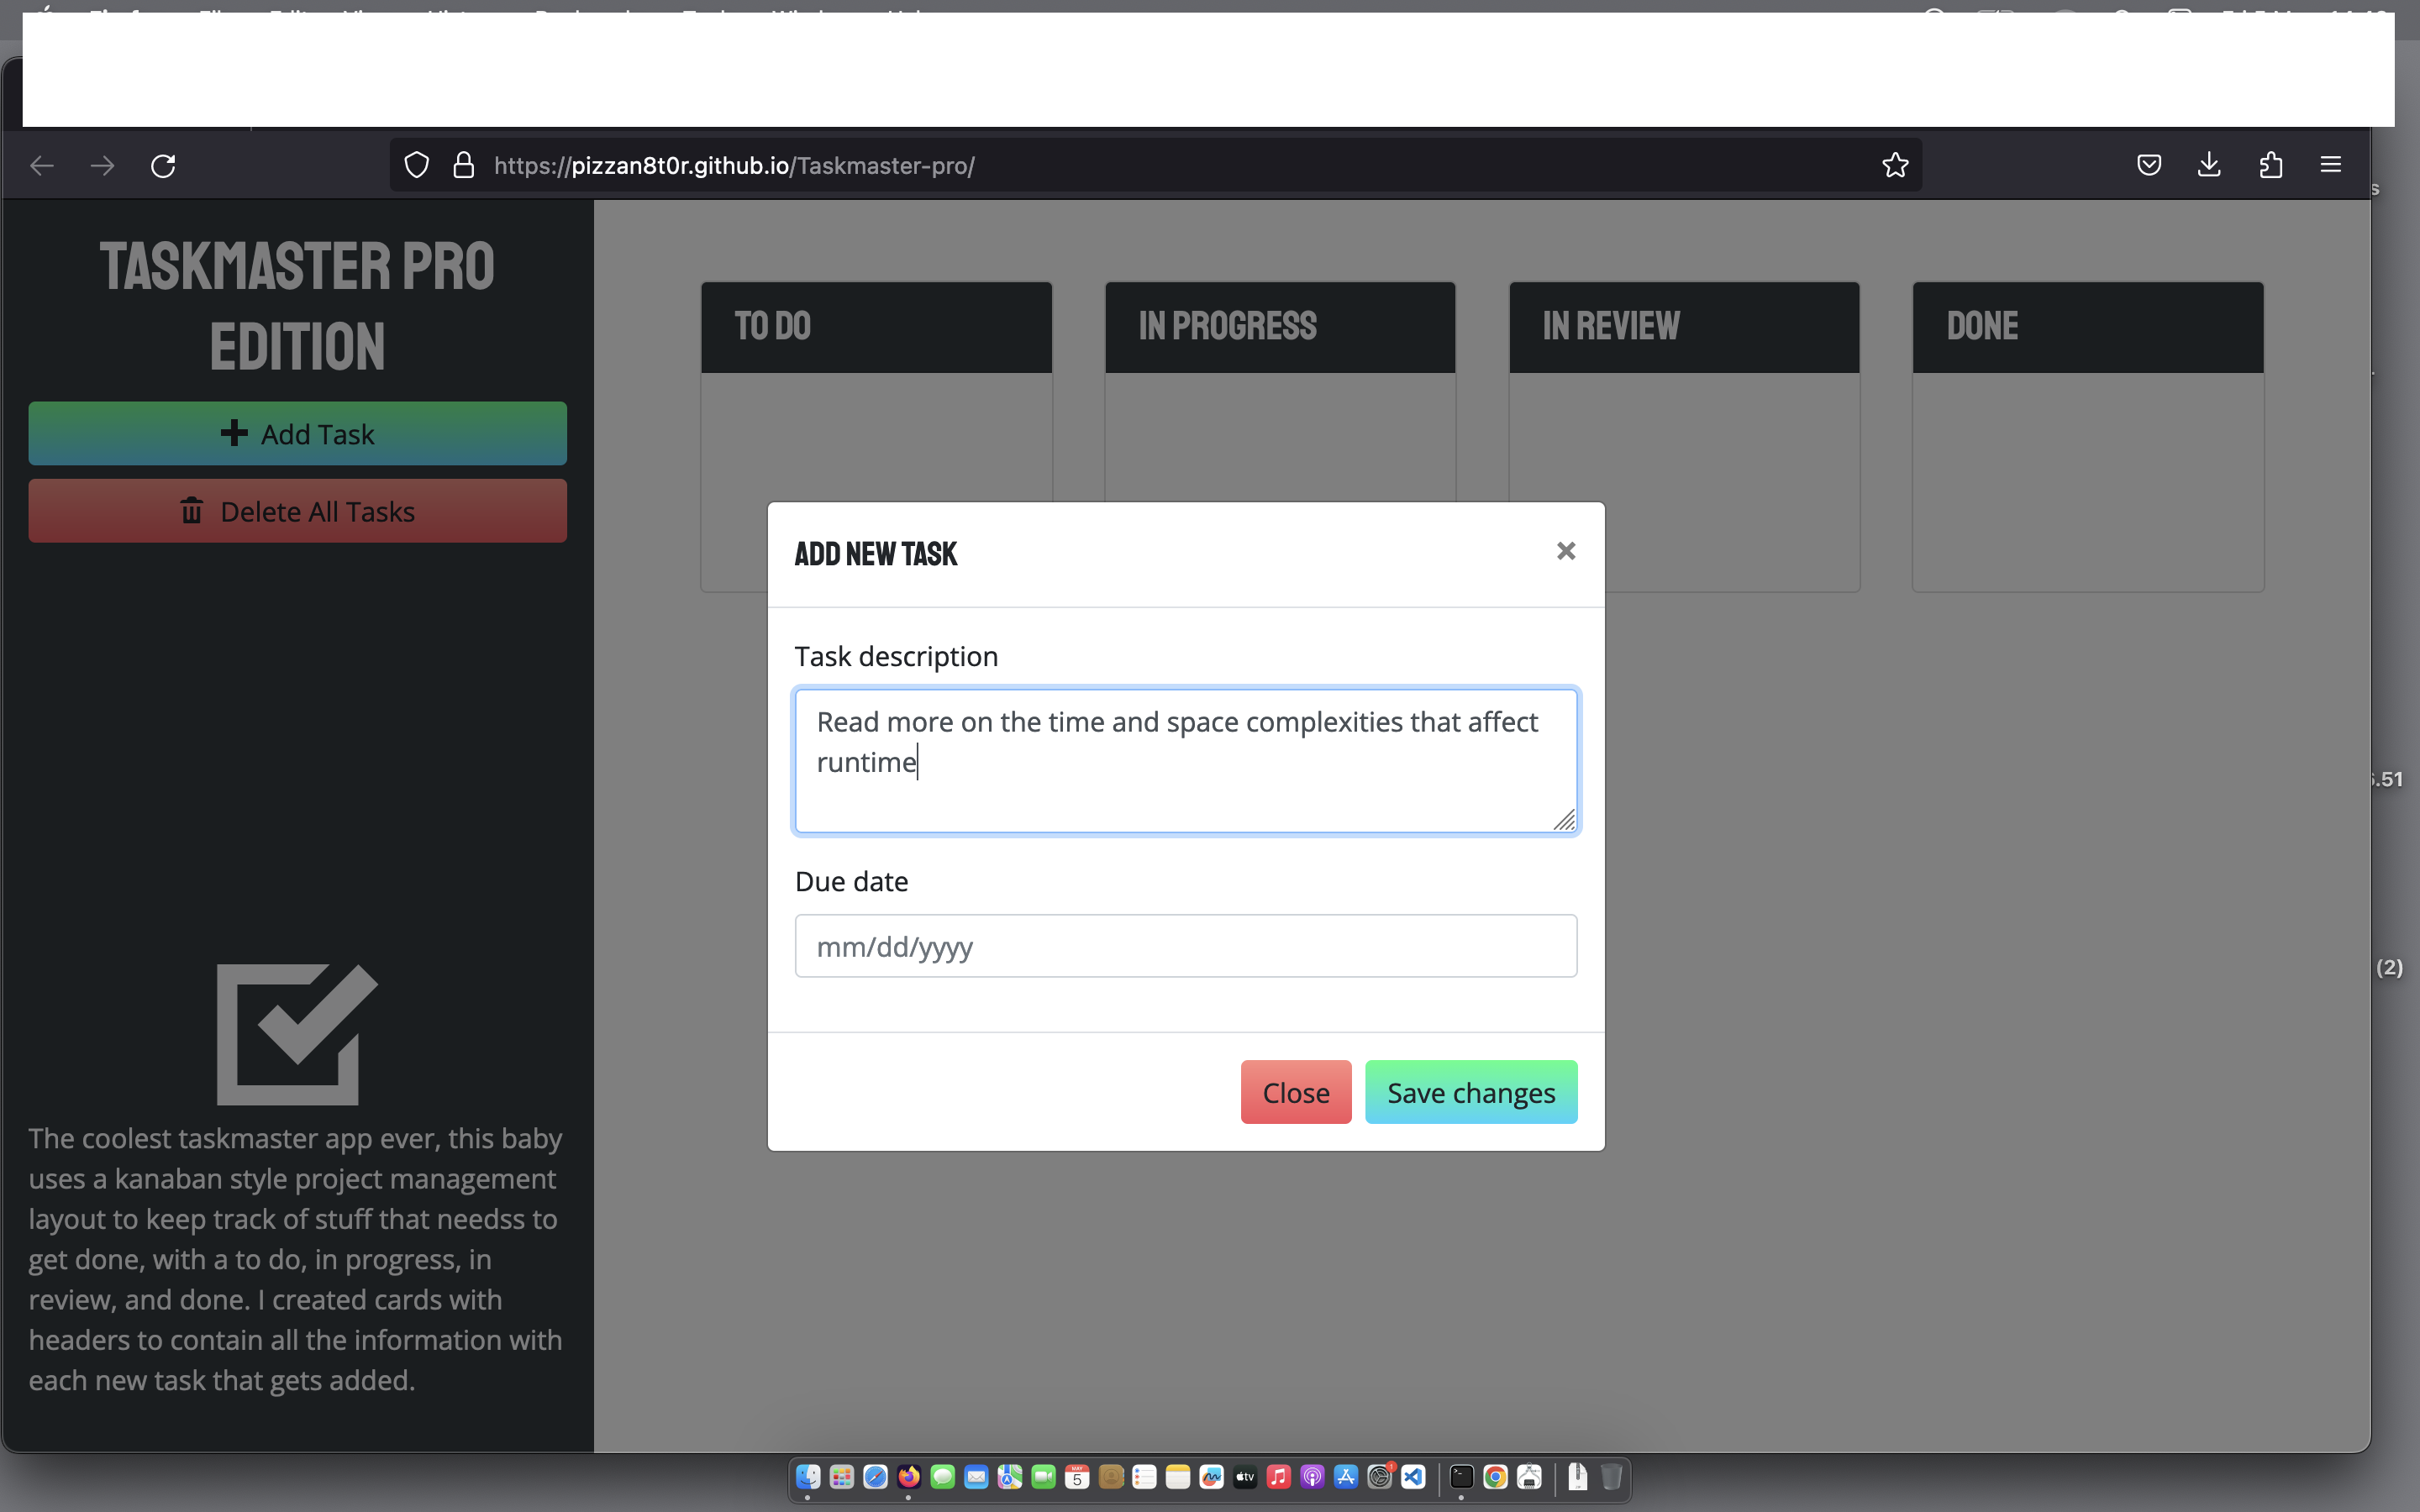Image resolution: width=2420 pixels, height=1512 pixels.
Task: Open the Downloads panel
Action: [x=2209, y=165]
